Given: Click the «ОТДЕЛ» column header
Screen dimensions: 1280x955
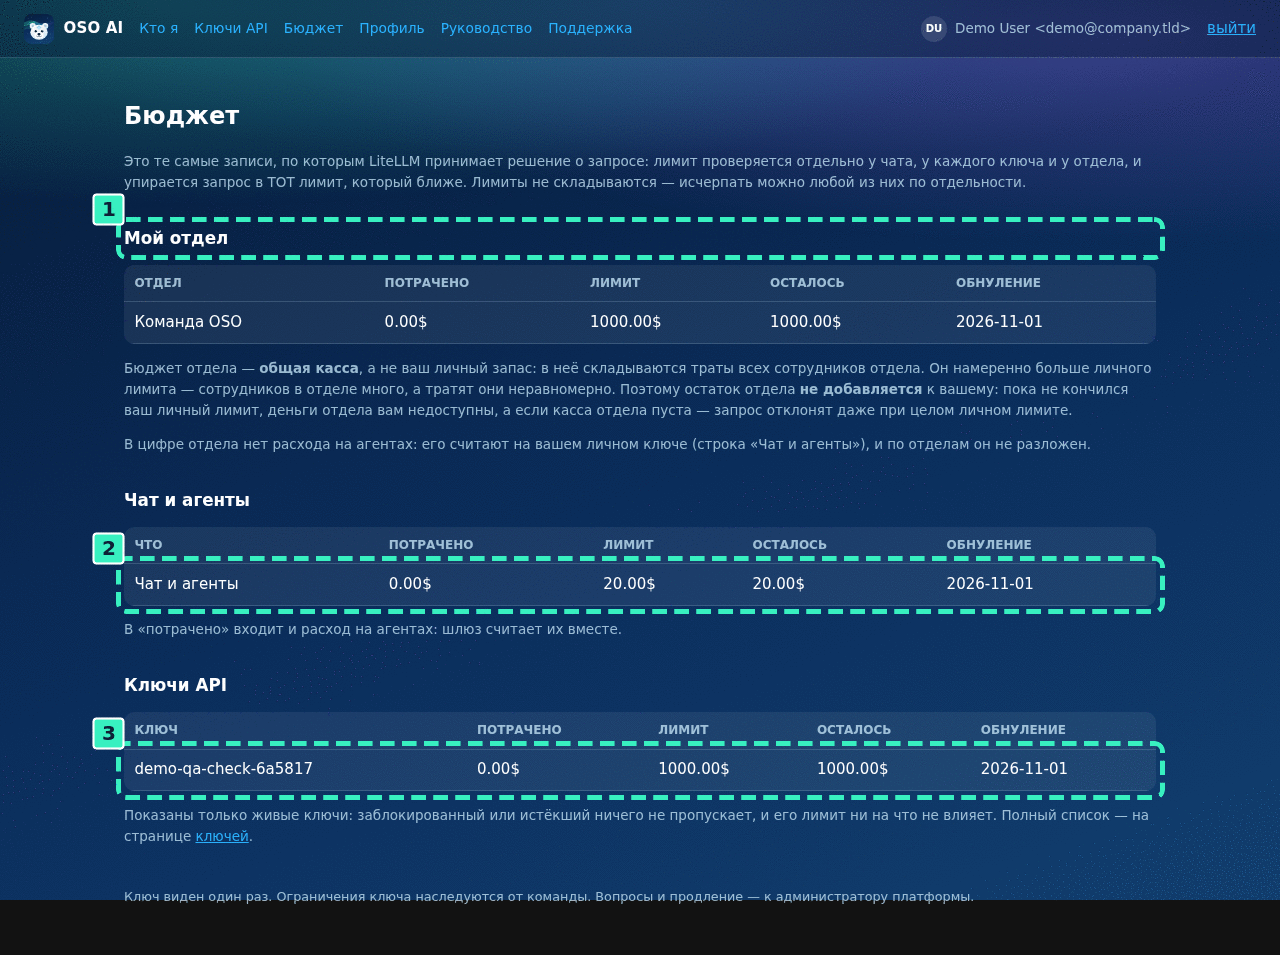Looking at the screenshot, I should point(158,283).
